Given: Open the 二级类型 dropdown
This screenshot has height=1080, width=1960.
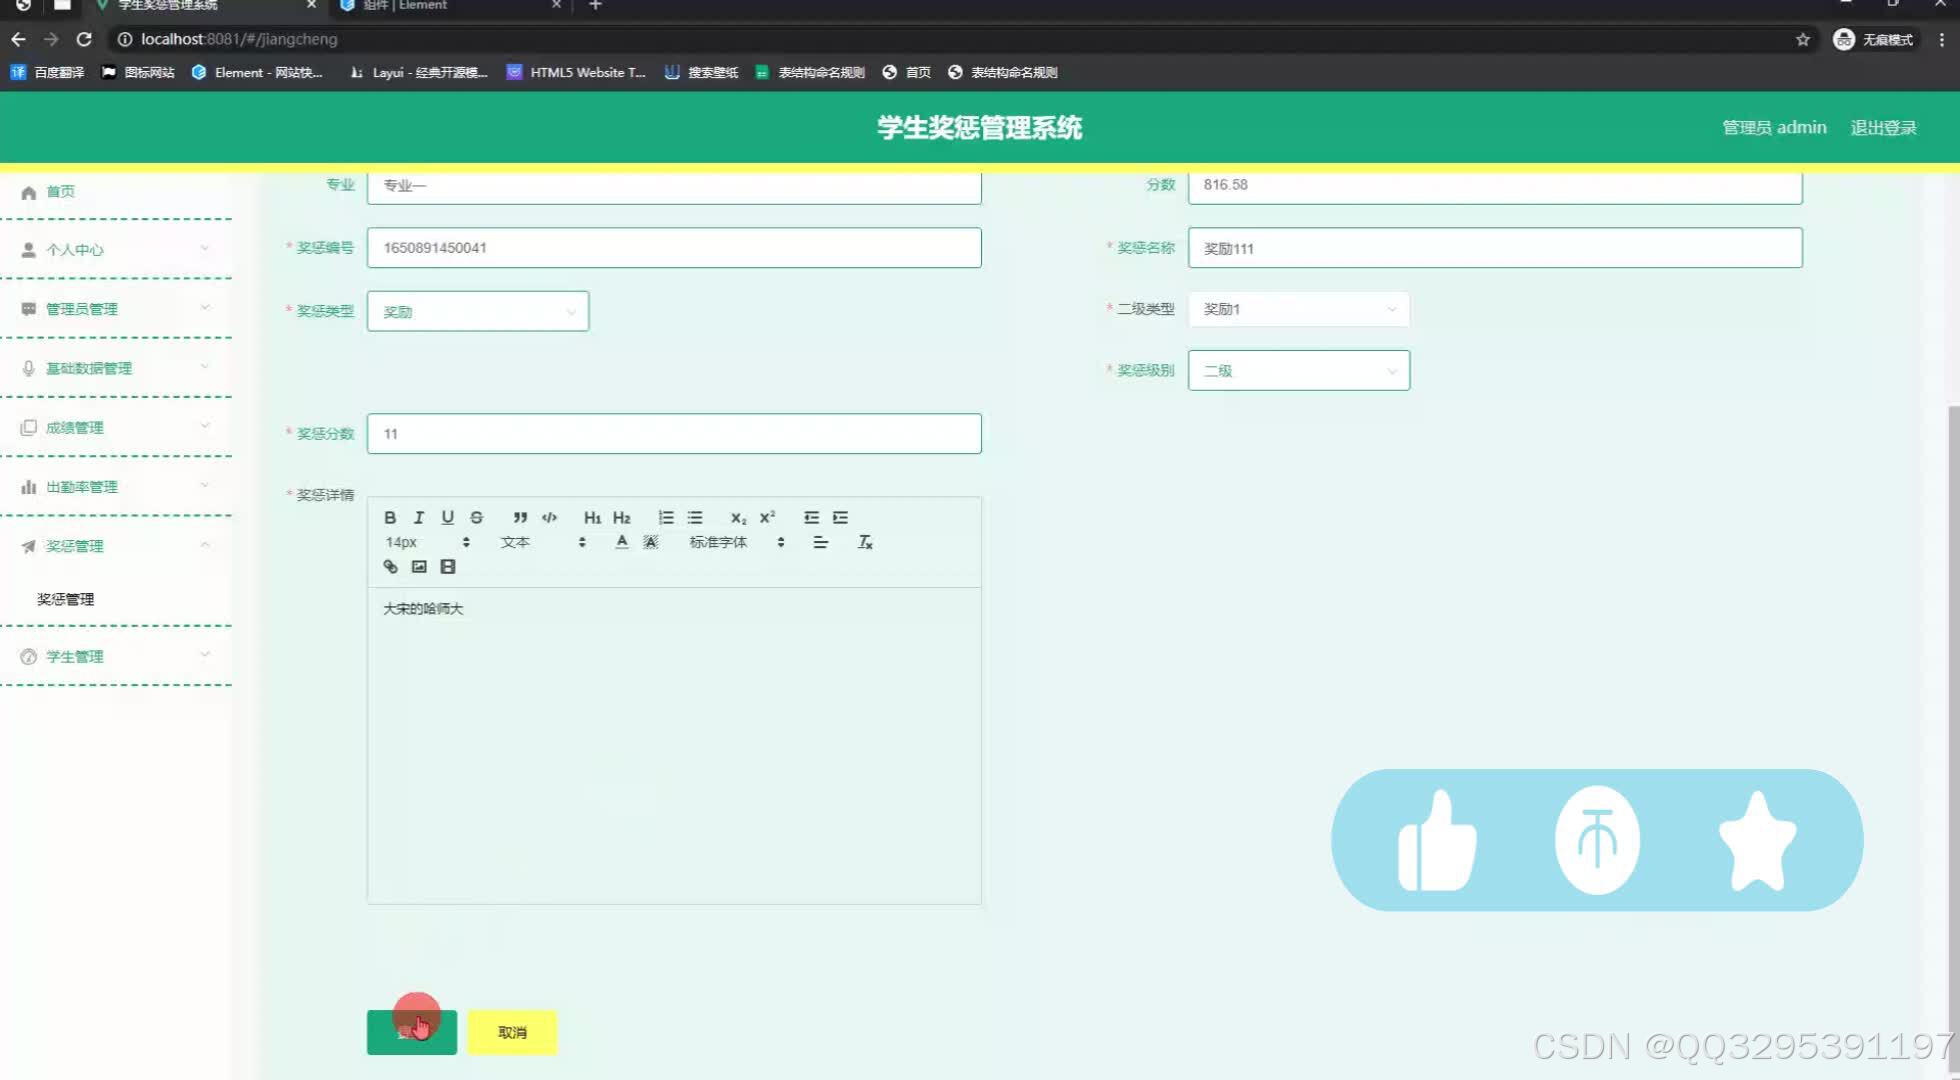Looking at the screenshot, I should pos(1299,309).
